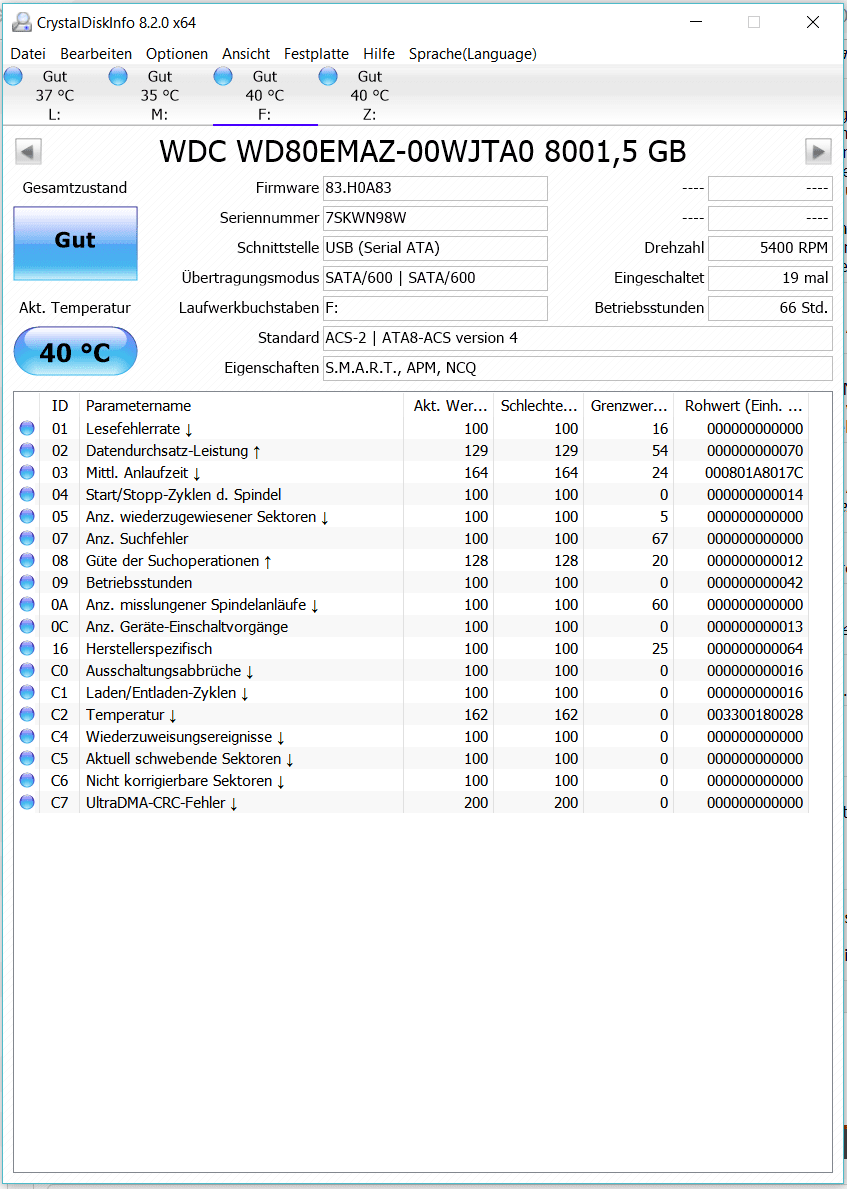Open the Datei menu
Screen dimensions: 847x1189
click(28, 54)
